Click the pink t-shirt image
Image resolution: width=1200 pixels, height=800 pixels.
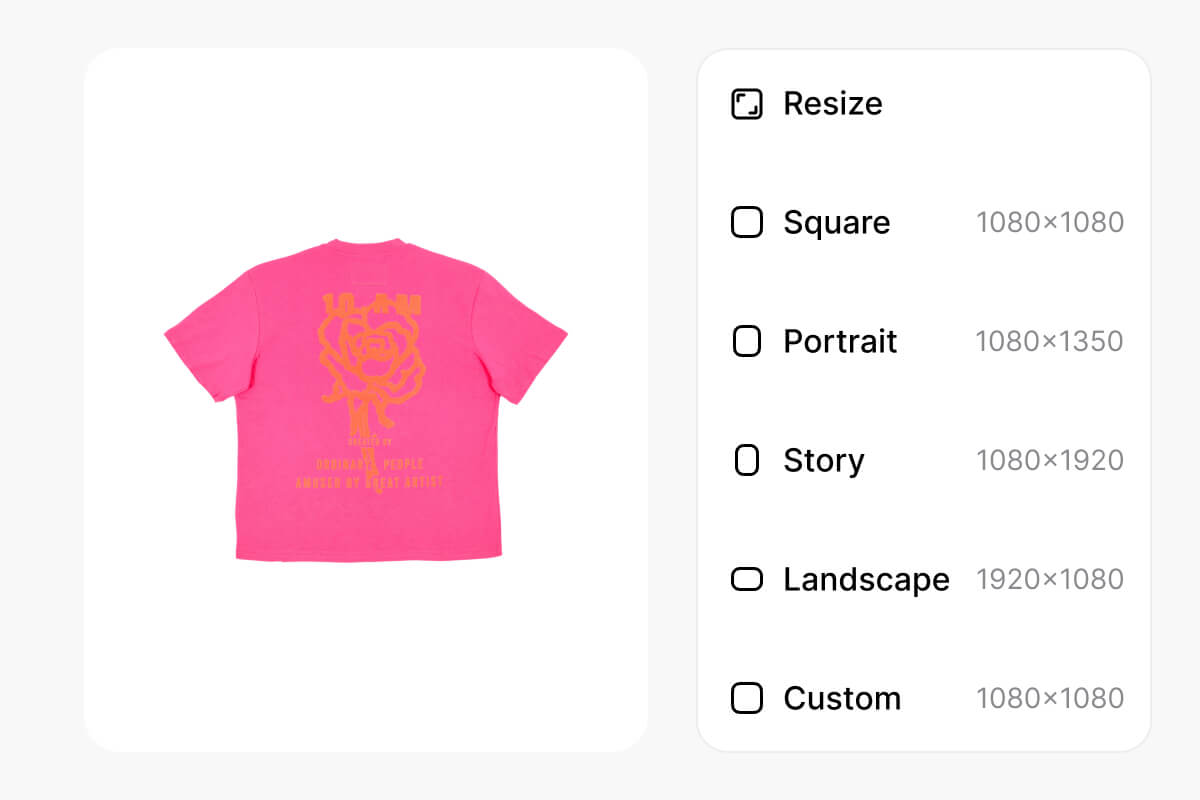(366, 400)
